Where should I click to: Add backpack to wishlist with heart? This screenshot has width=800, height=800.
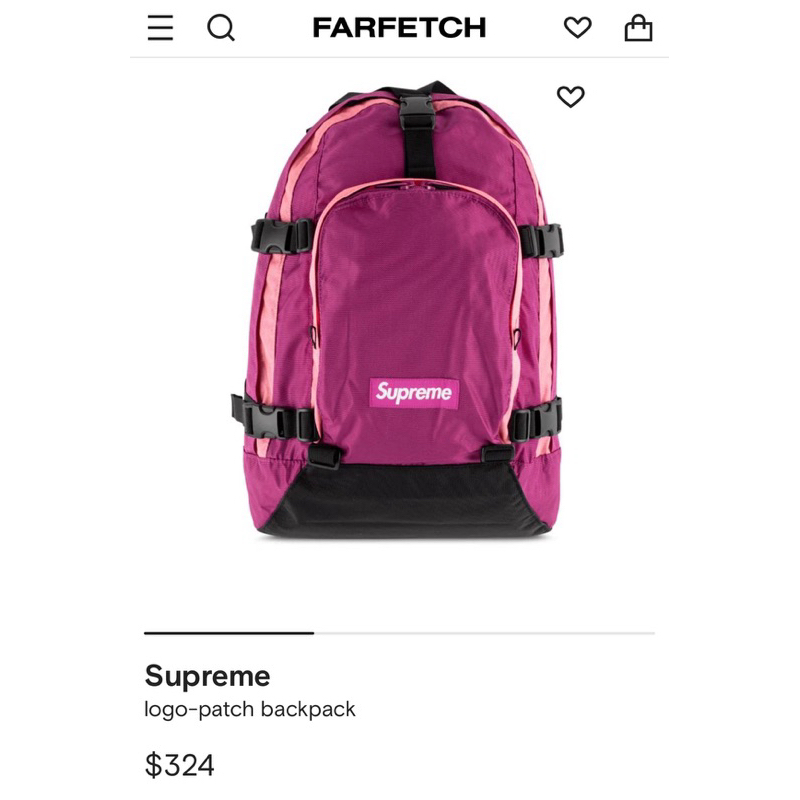pos(570,96)
